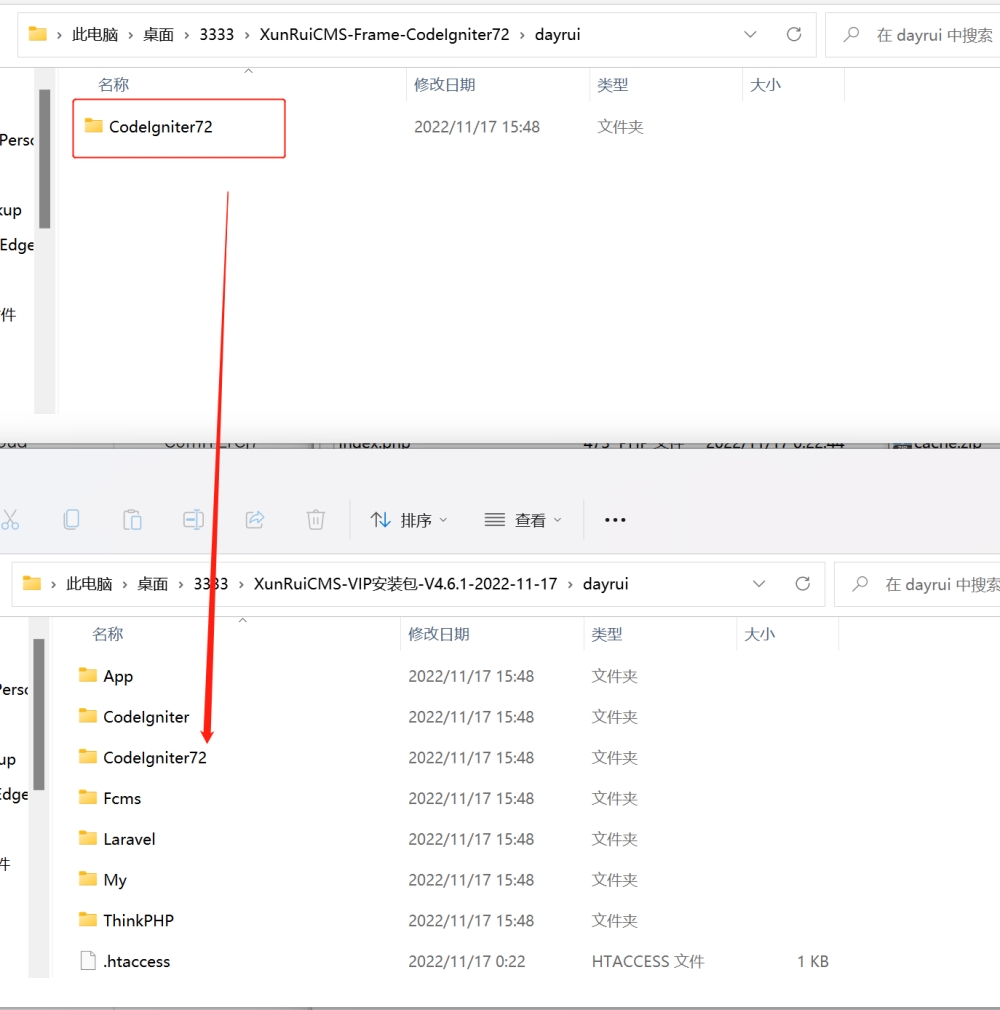The width and height of the screenshot is (1000, 1010).
Task: Select the ThinkPHP folder
Action: coord(139,920)
